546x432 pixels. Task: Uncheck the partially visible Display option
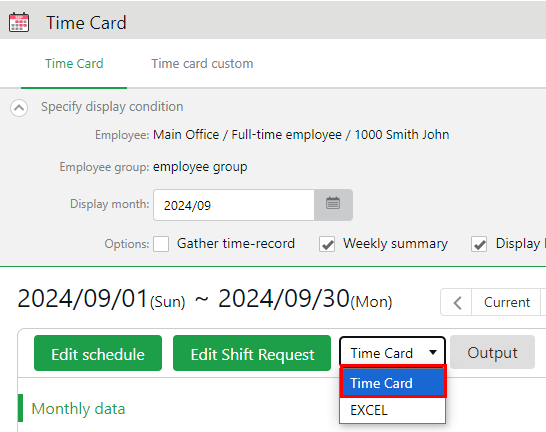click(x=479, y=244)
